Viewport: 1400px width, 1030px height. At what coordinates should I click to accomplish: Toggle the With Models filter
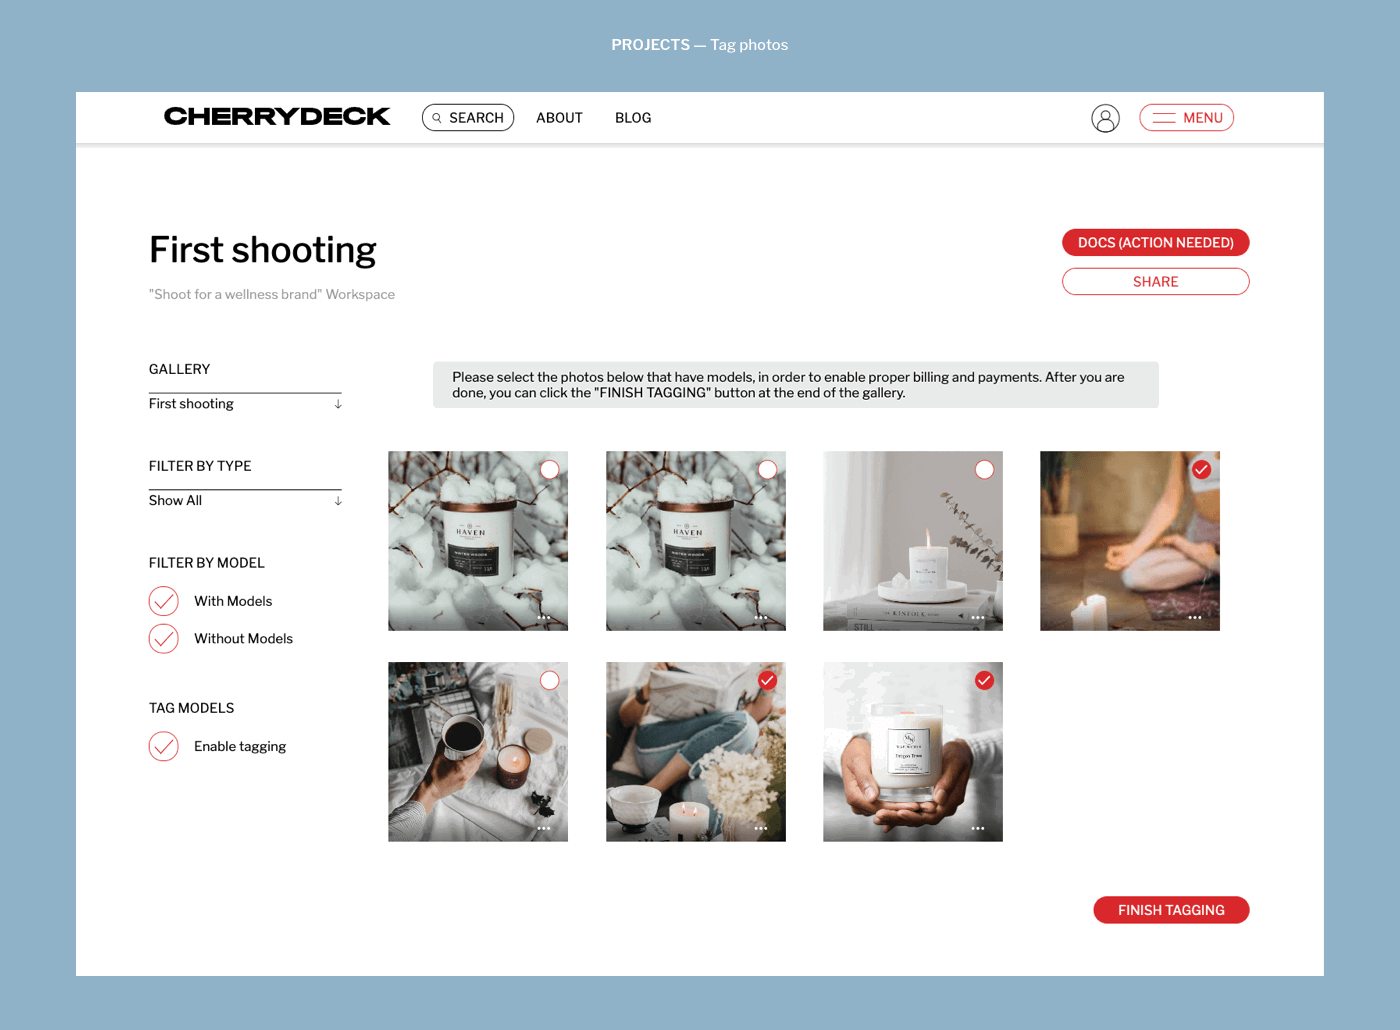[x=164, y=601]
